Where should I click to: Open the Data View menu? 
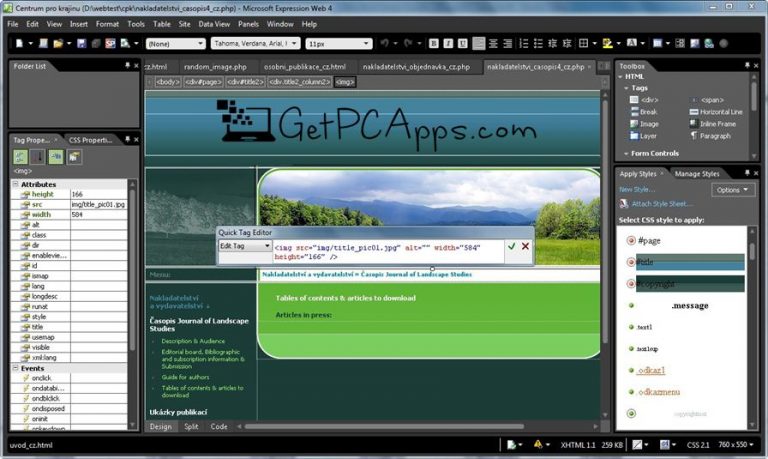[214, 24]
